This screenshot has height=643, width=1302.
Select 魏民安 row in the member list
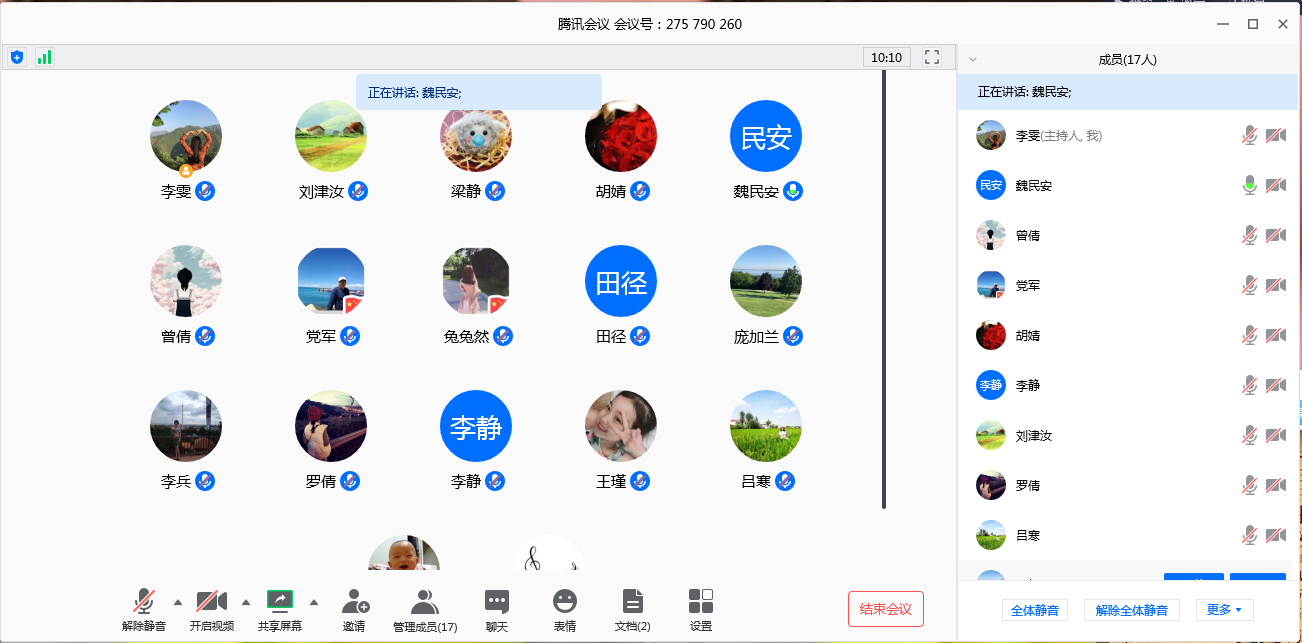tap(1127, 185)
